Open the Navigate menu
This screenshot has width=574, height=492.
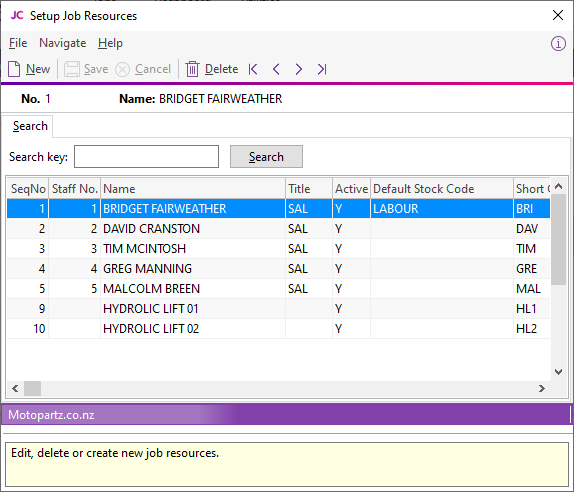coord(63,43)
